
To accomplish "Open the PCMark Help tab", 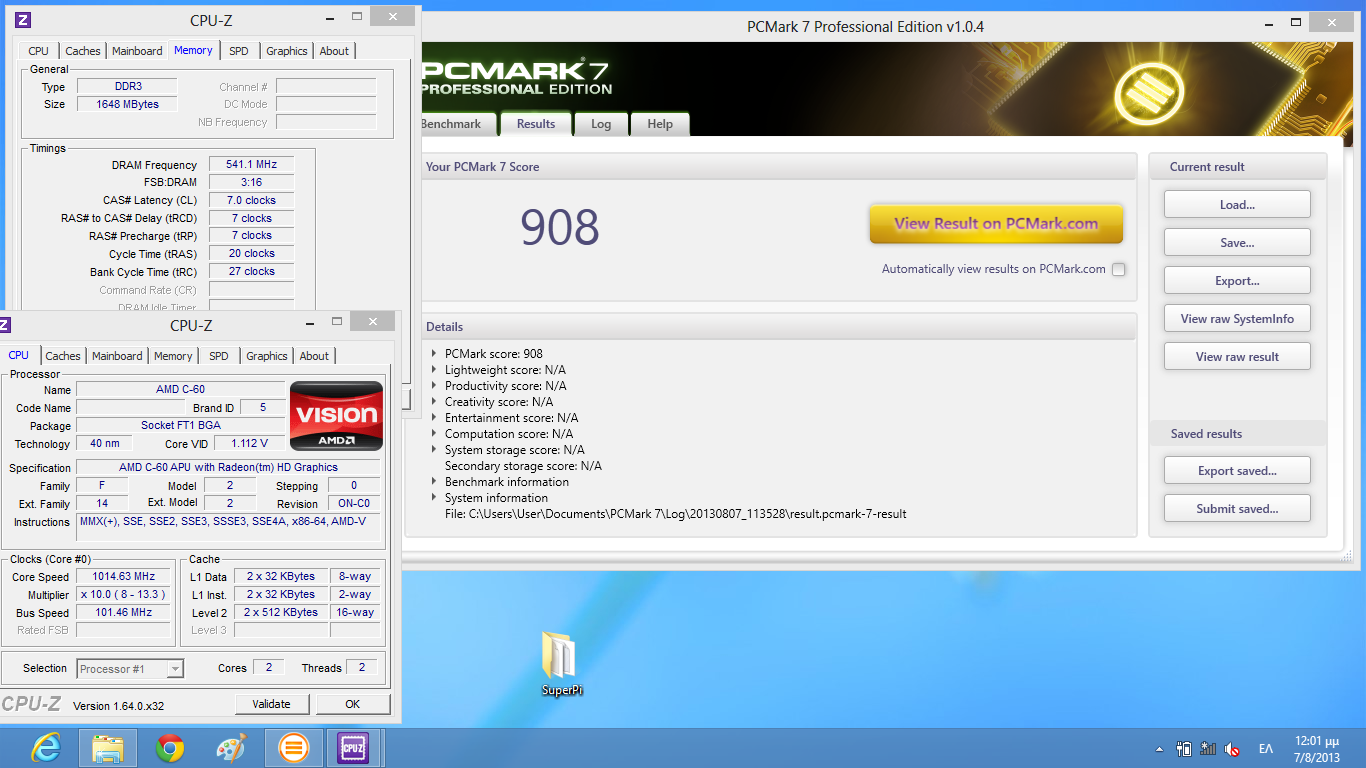I will 660,124.
